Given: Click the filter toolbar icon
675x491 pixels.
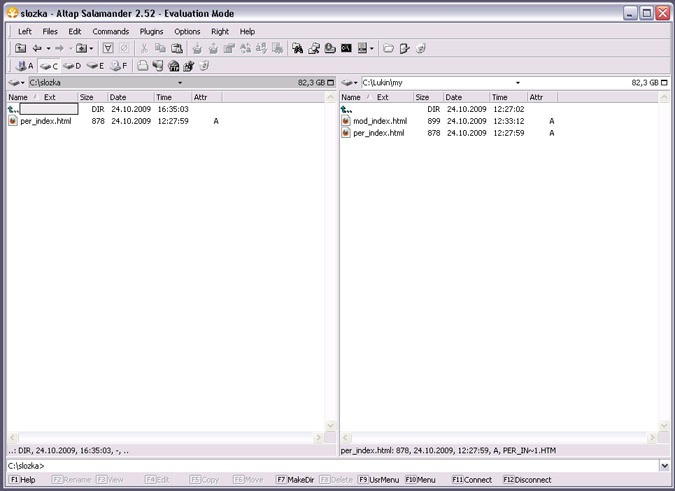Looking at the screenshot, I should tap(108, 48).
